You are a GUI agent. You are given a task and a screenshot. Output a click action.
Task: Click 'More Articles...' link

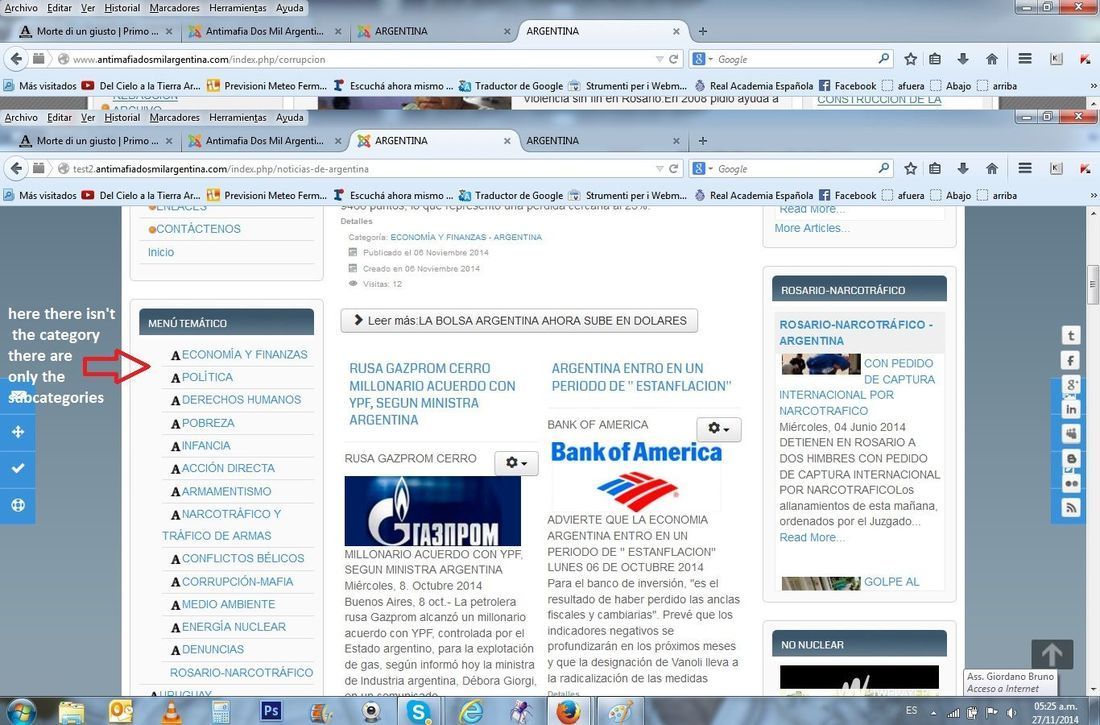tap(812, 228)
